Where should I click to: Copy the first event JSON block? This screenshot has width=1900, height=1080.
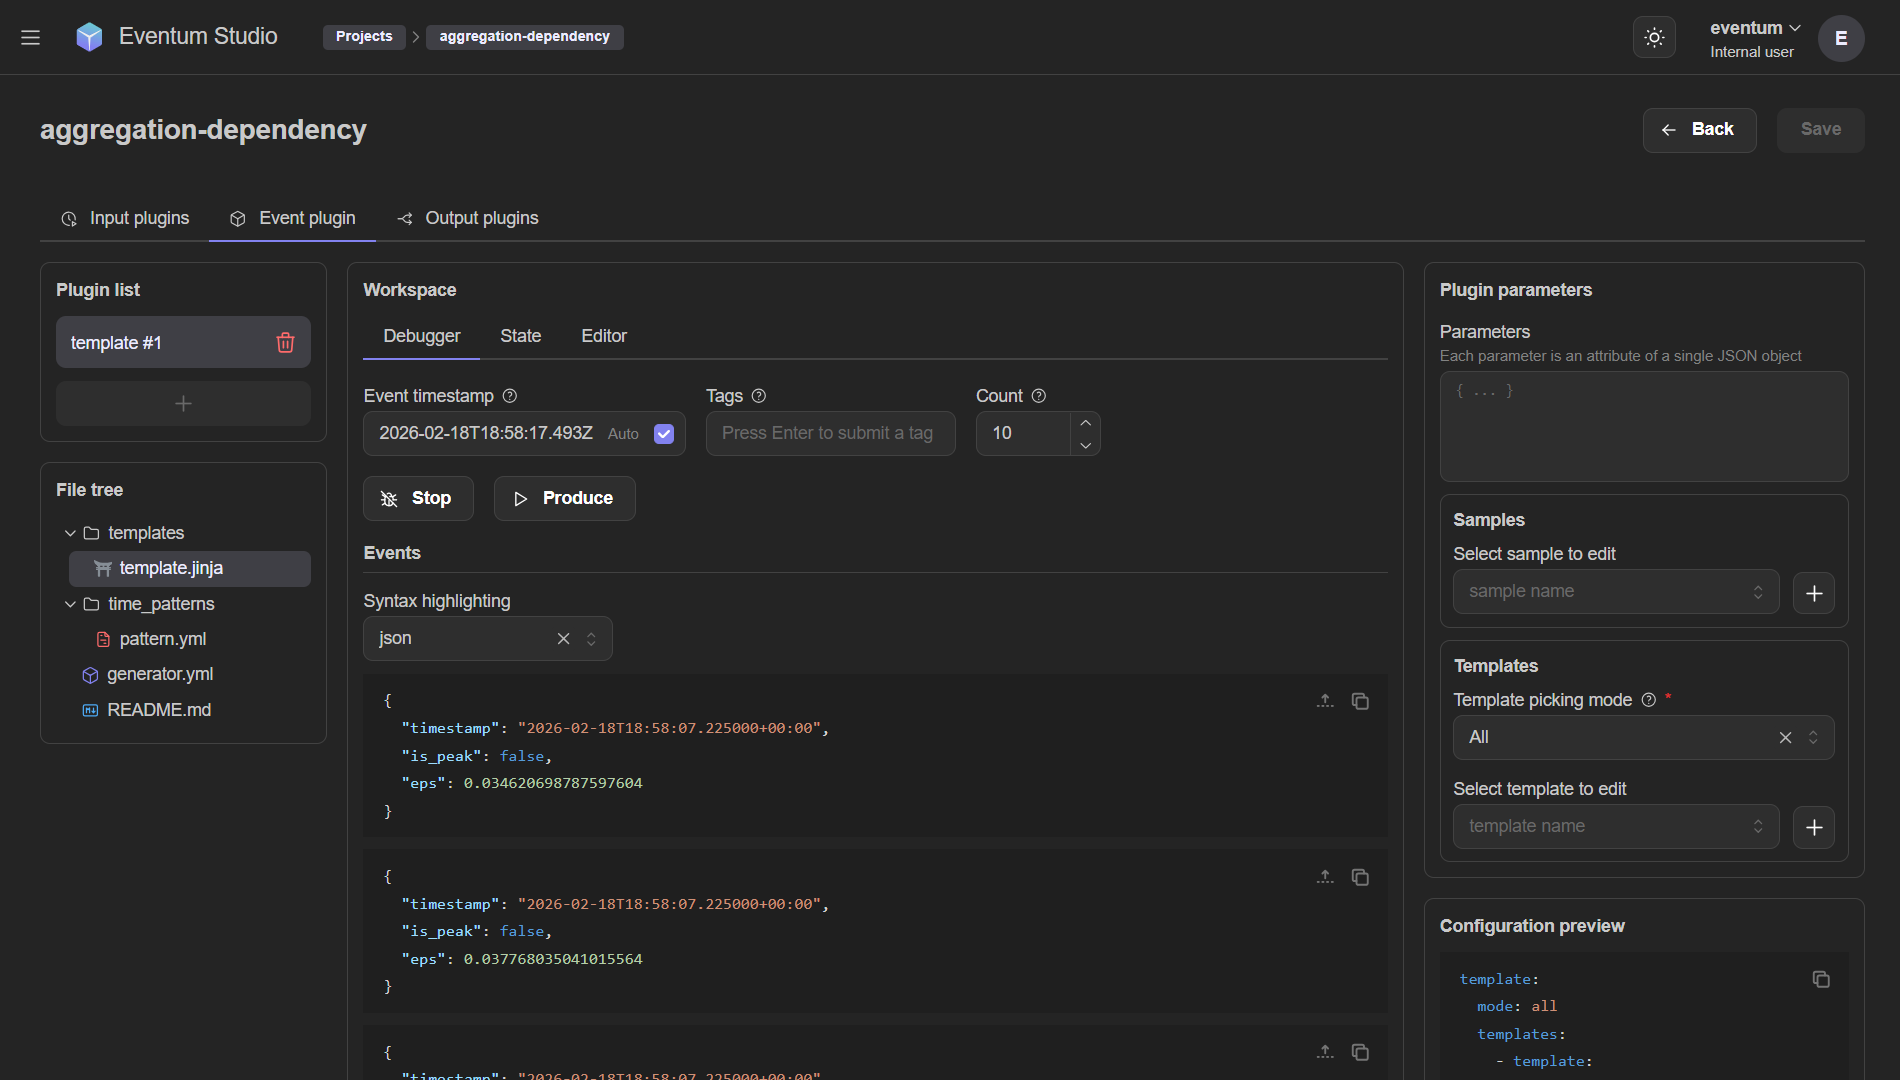[x=1360, y=701]
